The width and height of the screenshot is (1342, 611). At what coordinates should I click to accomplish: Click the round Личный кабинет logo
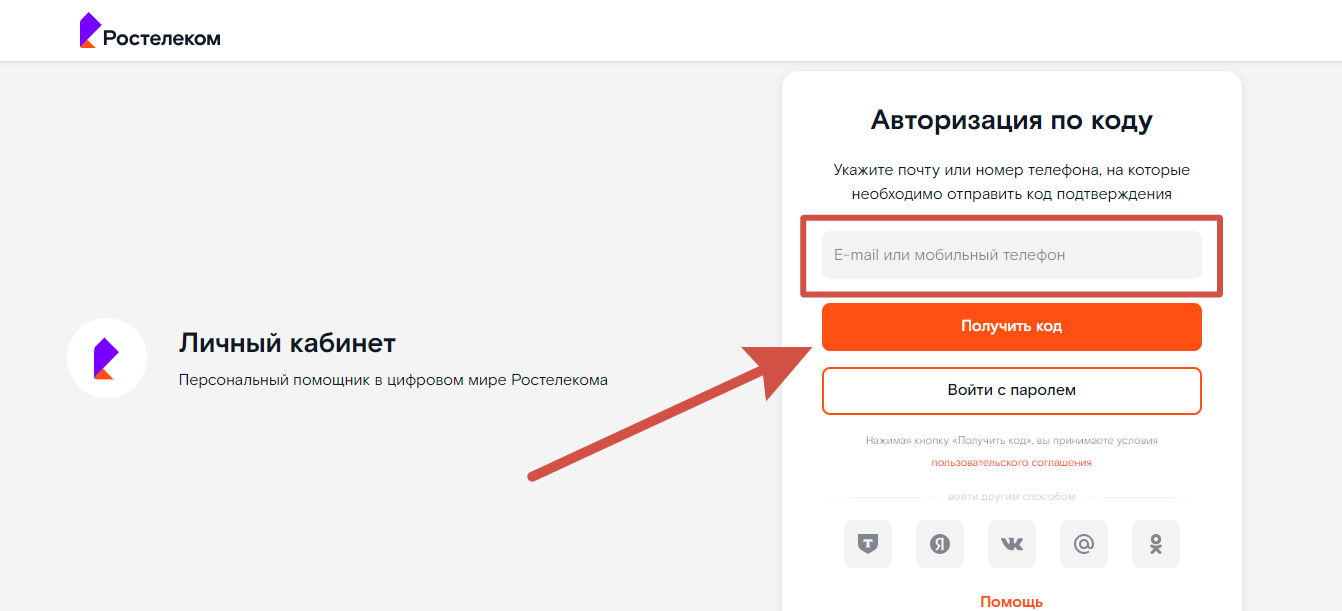click(107, 358)
